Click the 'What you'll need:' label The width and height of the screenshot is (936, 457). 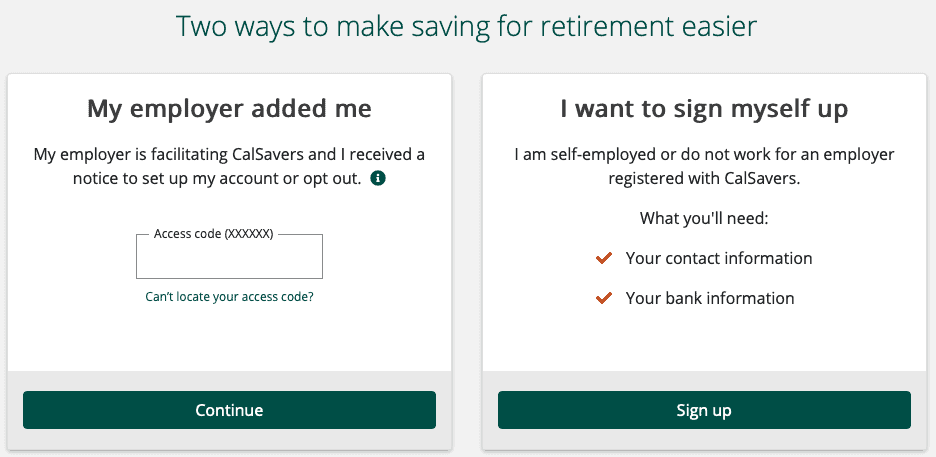click(704, 218)
